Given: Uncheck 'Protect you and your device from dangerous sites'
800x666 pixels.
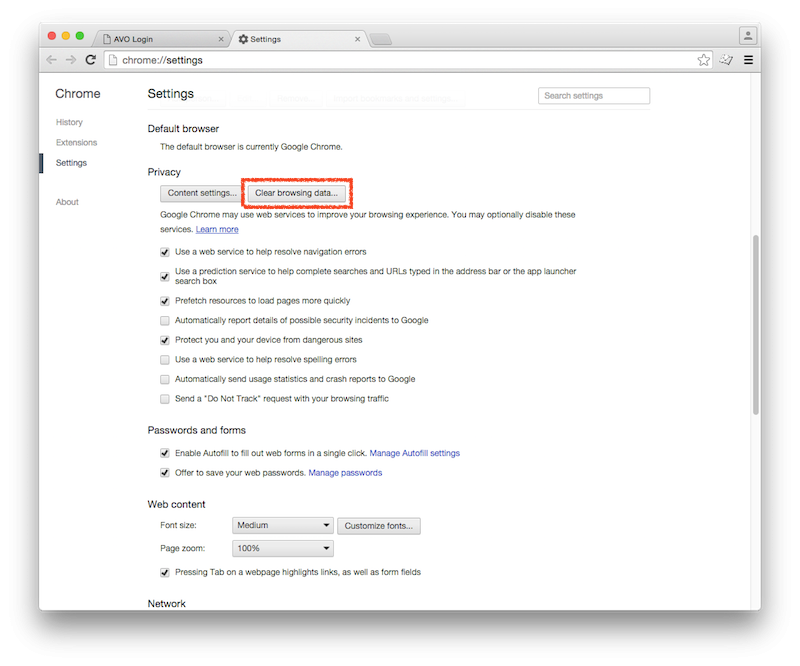Looking at the screenshot, I should tap(164, 339).
